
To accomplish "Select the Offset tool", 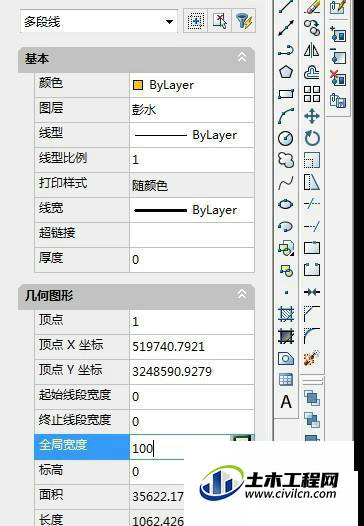I will (x=312, y=72).
